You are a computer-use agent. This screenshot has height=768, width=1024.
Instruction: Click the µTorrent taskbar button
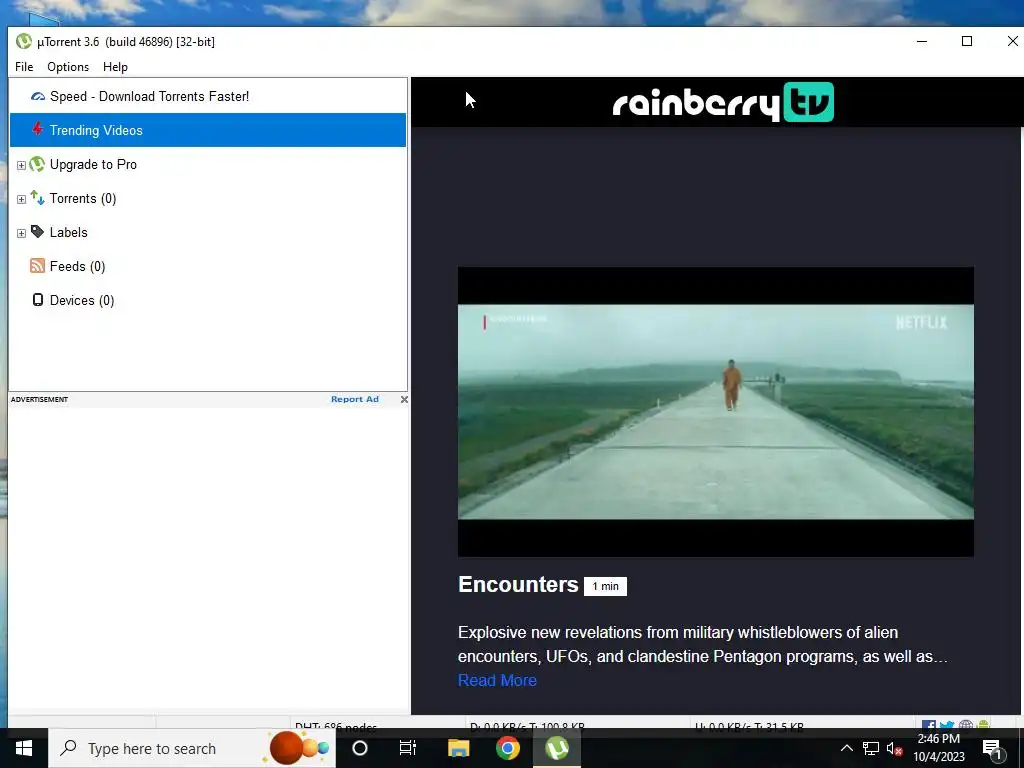point(557,748)
